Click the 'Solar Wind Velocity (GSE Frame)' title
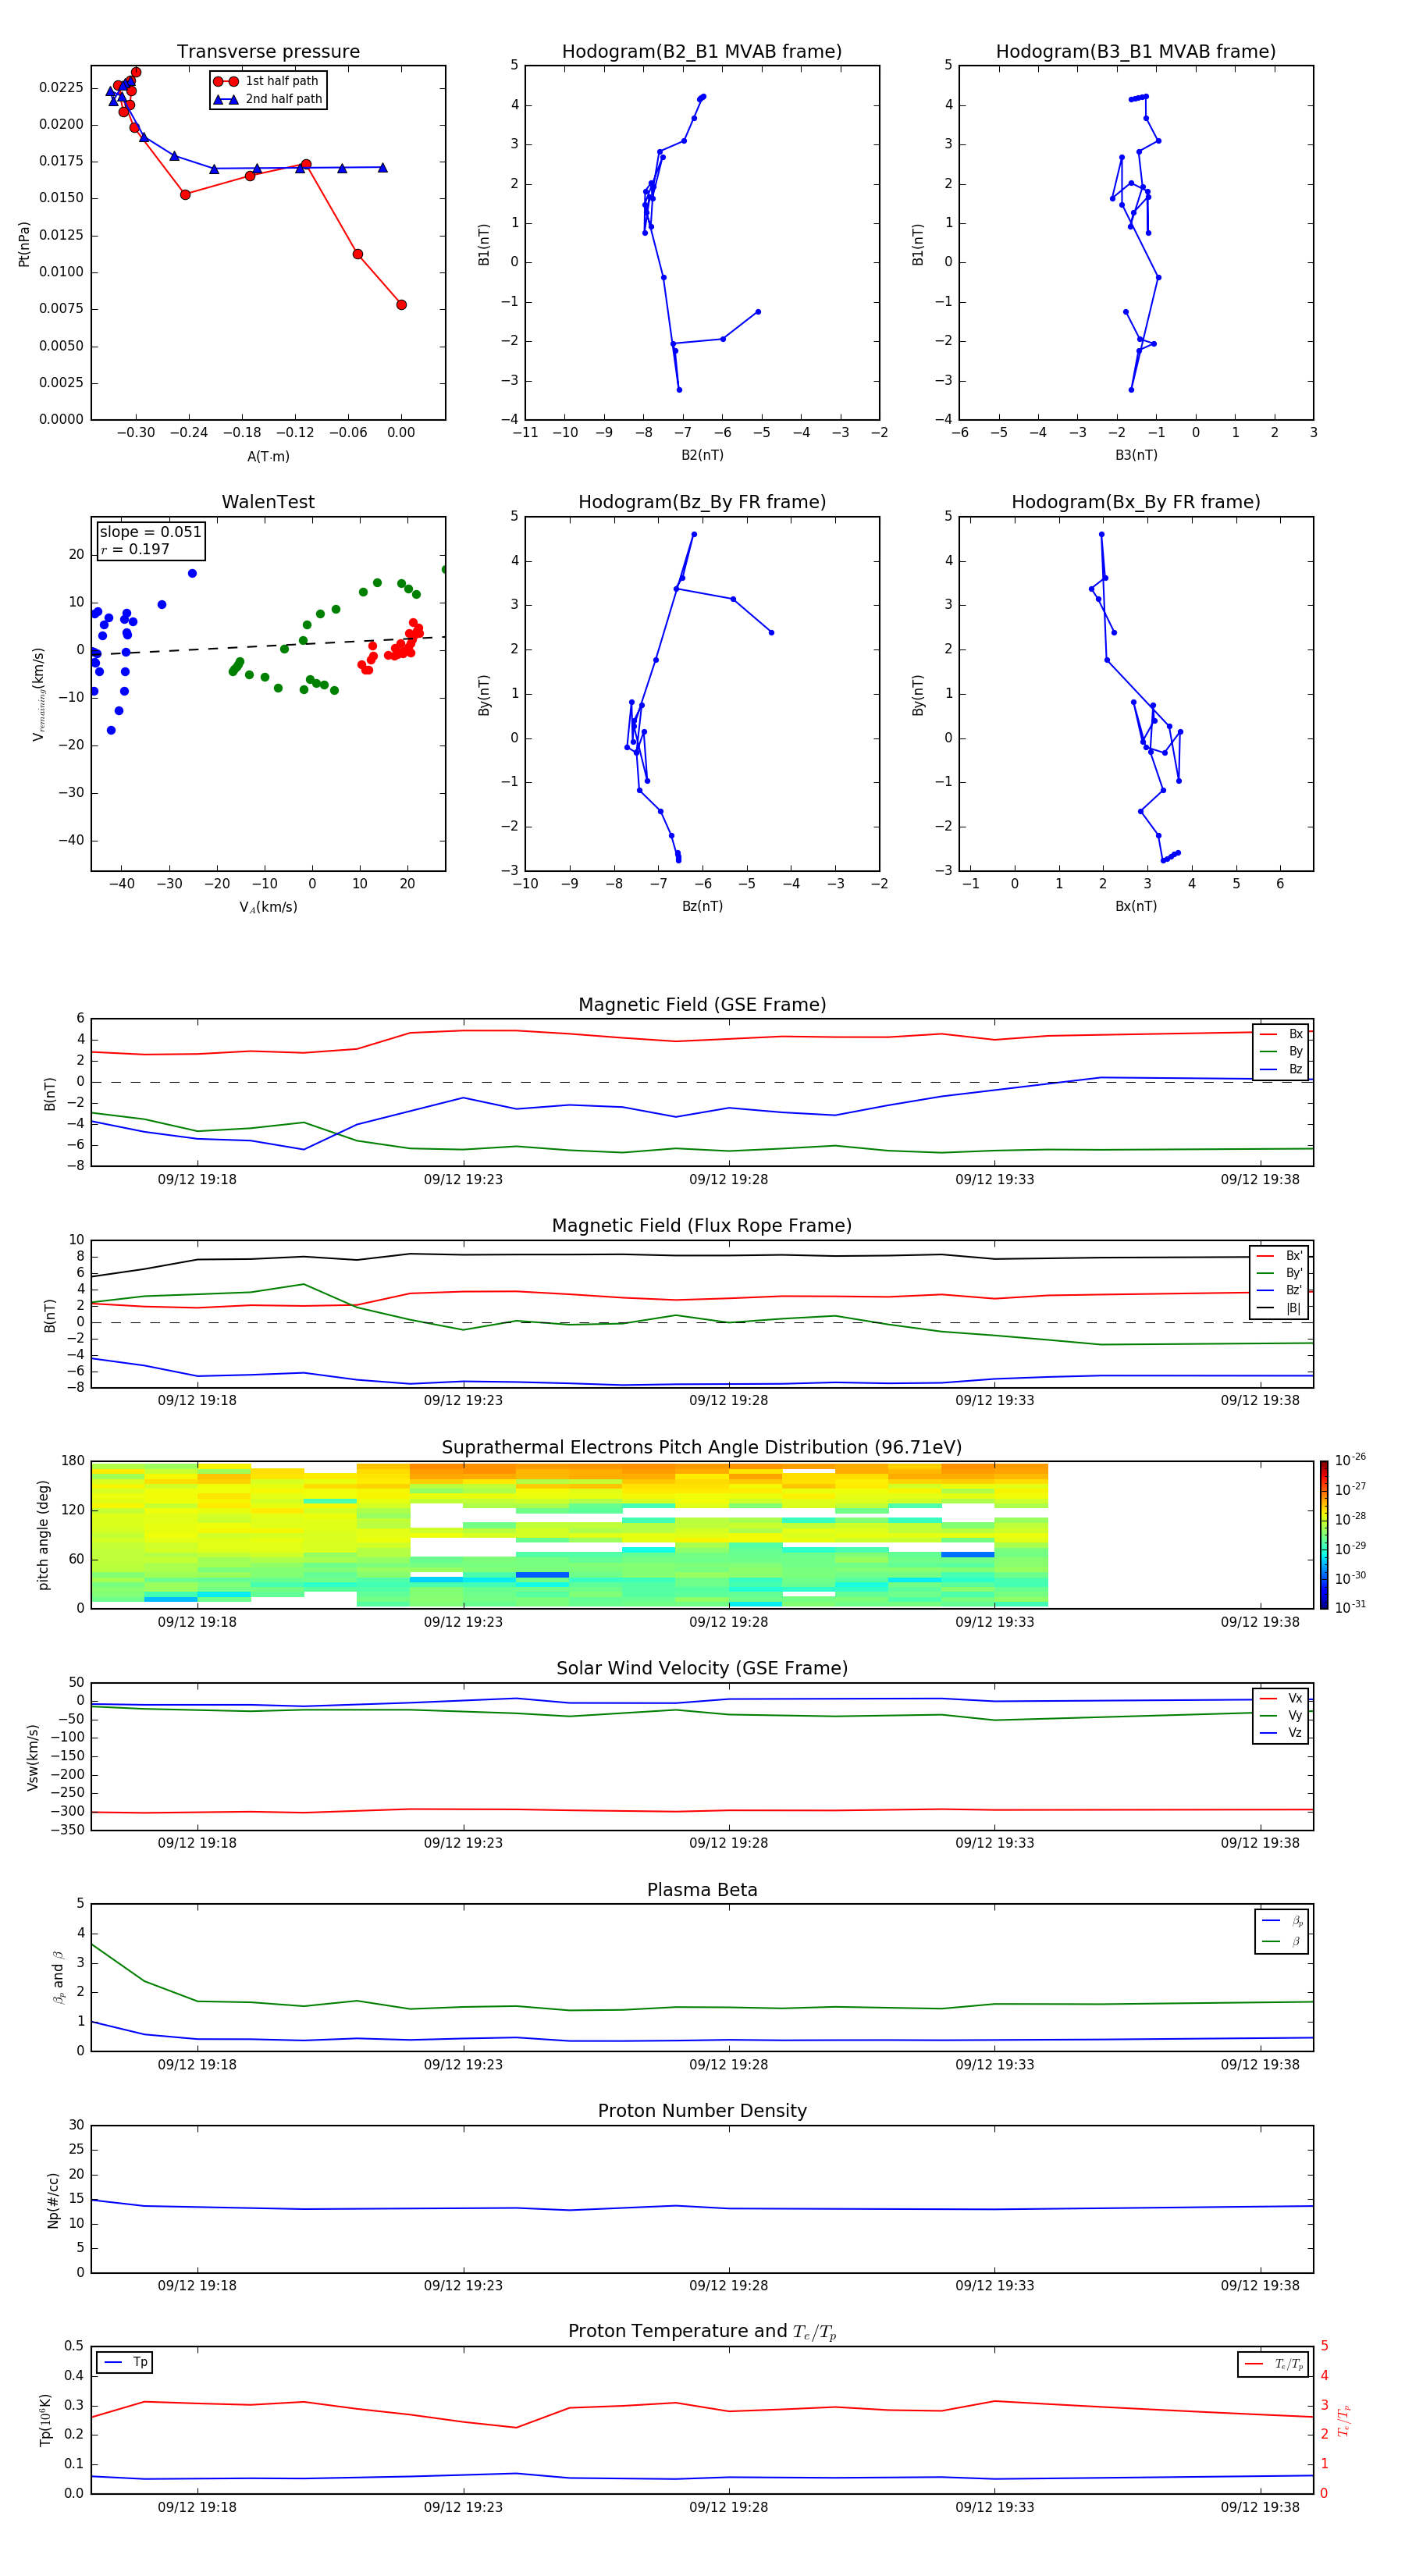Image resolution: width=1405 pixels, height=2576 pixels. click(x=702, y=1668)
